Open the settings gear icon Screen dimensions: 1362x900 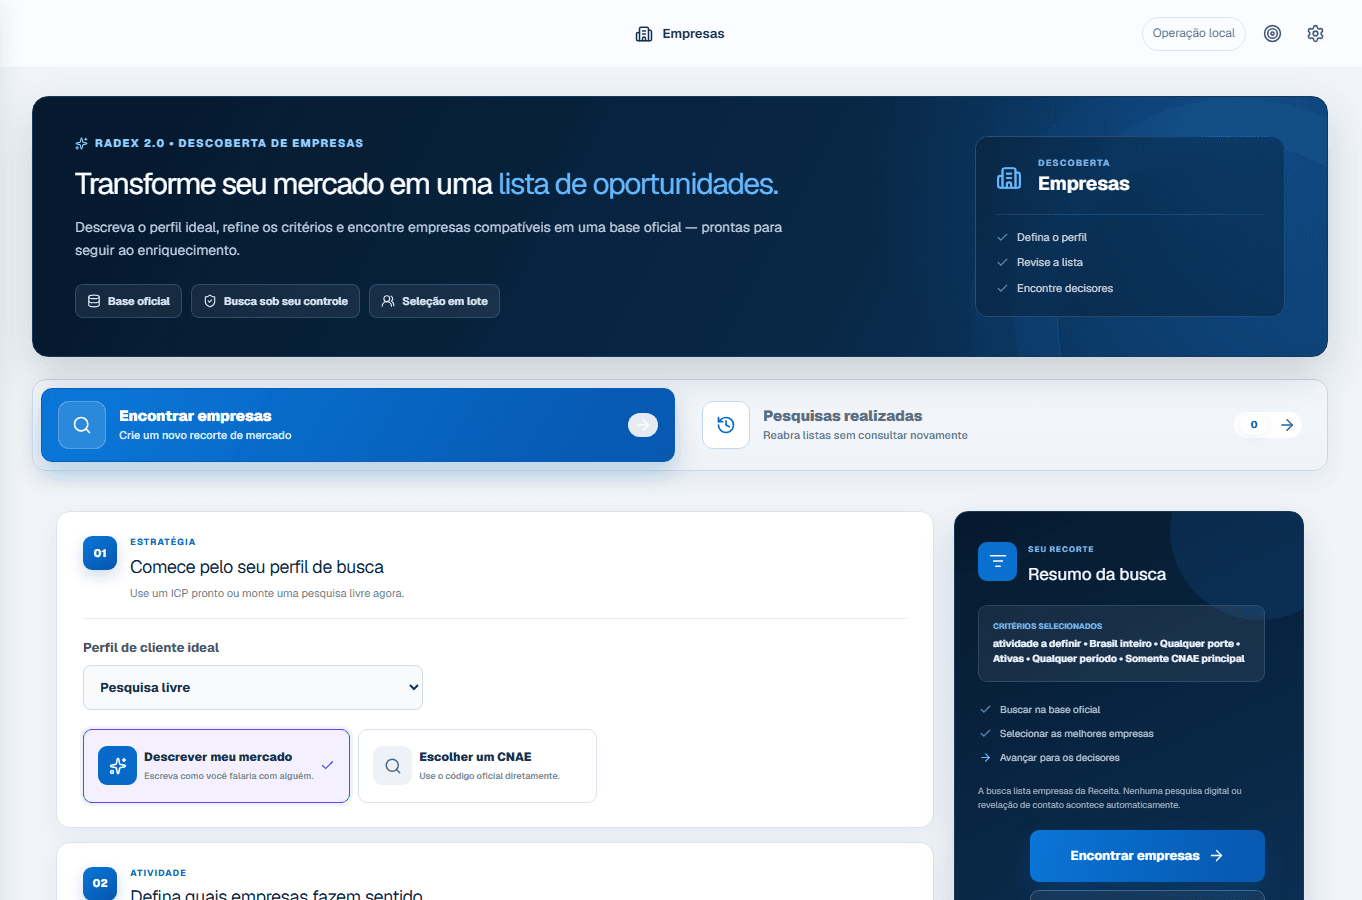click(1315, 33)
